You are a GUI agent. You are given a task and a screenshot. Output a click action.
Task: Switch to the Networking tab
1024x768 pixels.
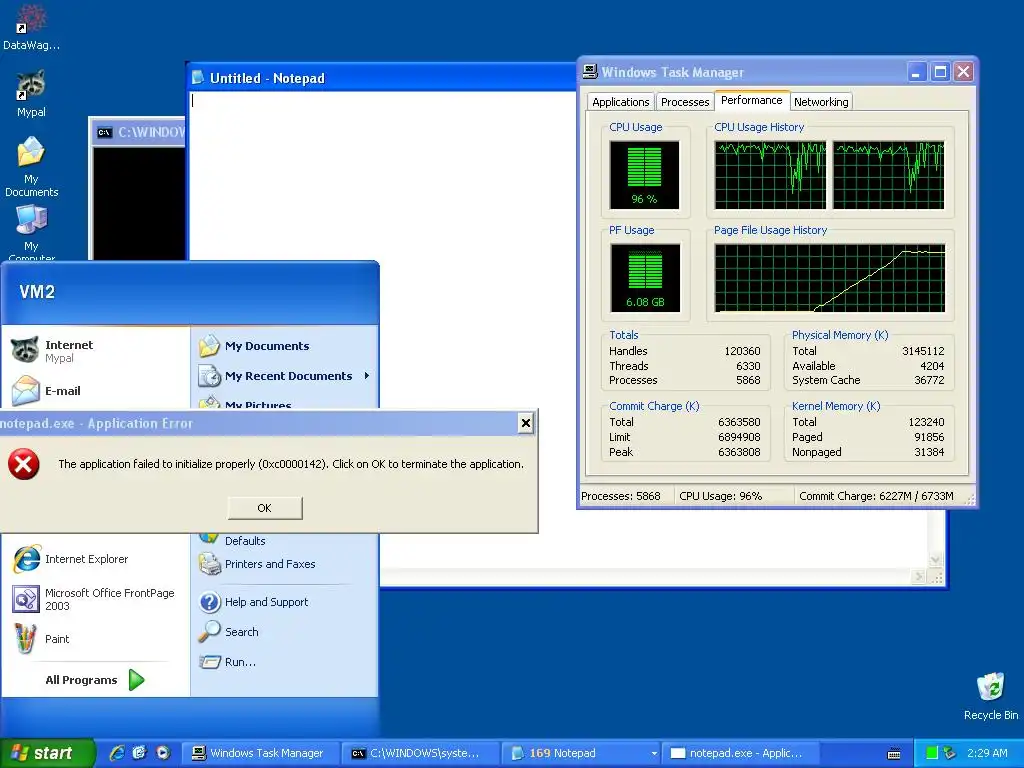click(821, 102)
